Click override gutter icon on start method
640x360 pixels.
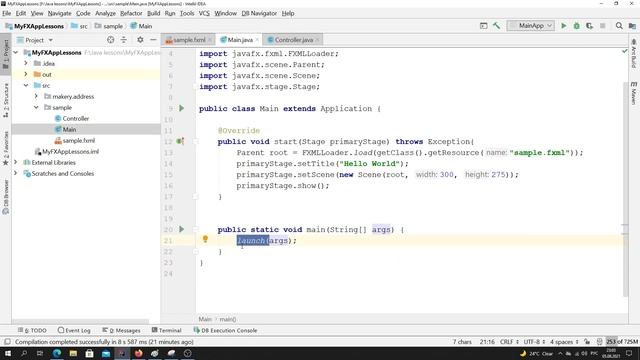pyautogui.click(x=180, y=141)
